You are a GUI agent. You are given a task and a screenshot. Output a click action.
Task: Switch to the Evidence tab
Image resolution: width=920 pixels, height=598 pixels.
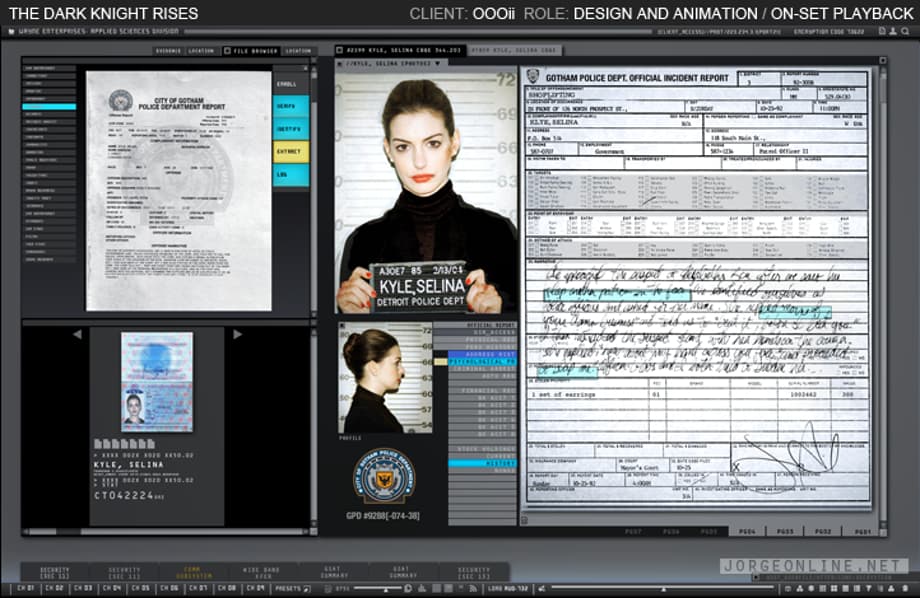click(167, 50)
